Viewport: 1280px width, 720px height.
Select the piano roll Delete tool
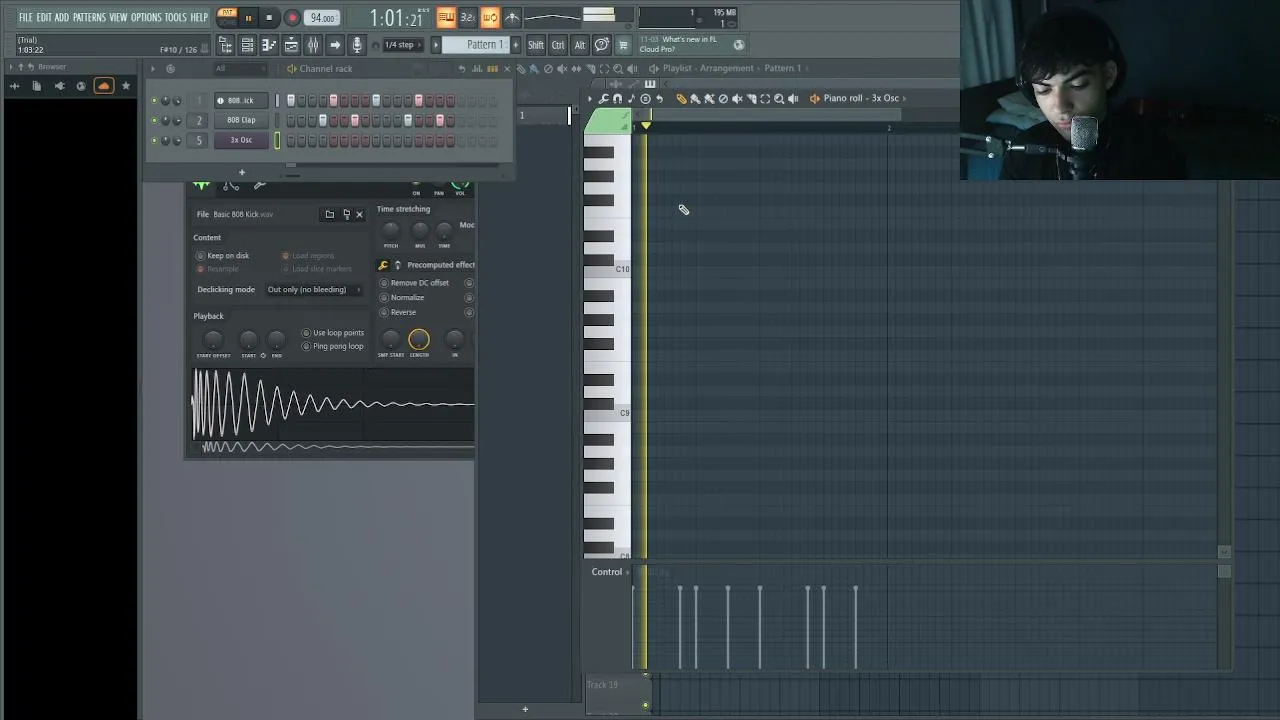click(x=723, y=98)
